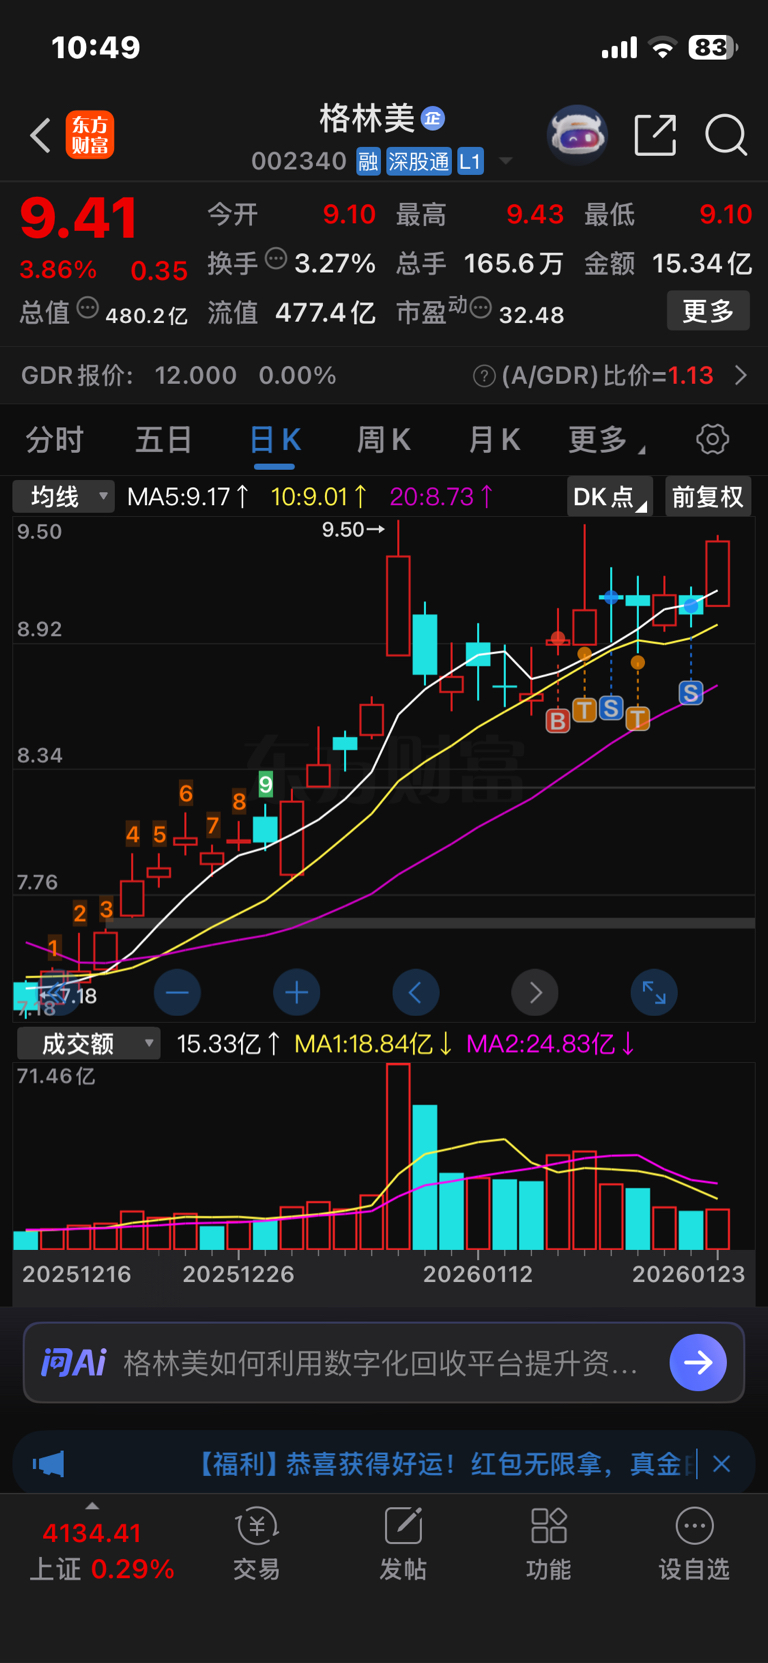Open the DK点 dropdown
Image resolution: width=768 pixels, height=1663 pixels.
coord(609,497)
